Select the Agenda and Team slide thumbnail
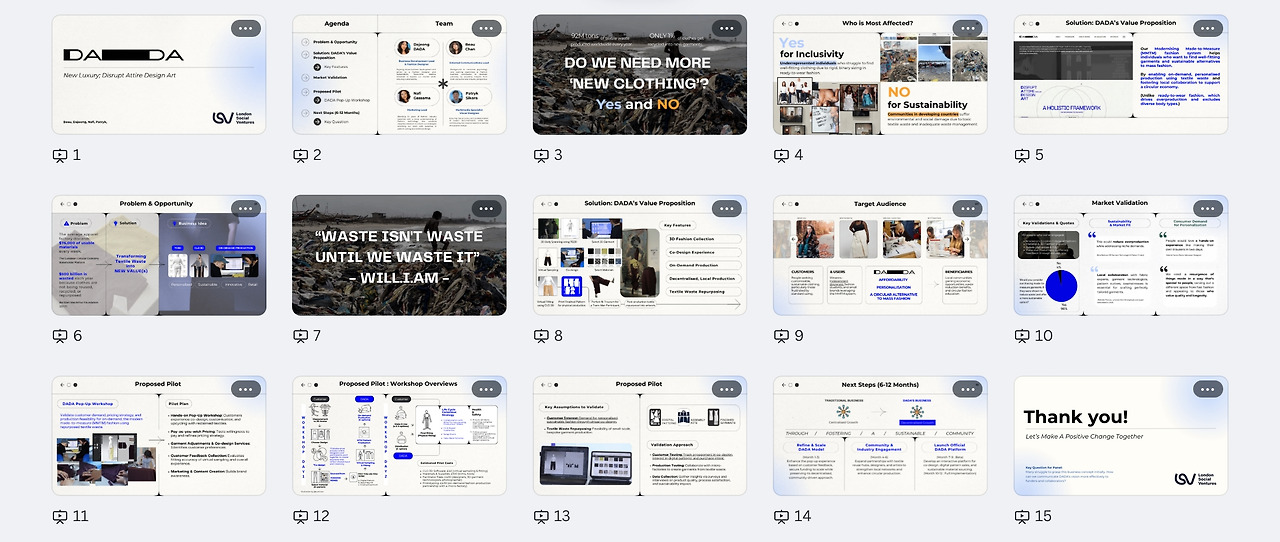This screenshot has height=542, width=1280. point(399,75)
